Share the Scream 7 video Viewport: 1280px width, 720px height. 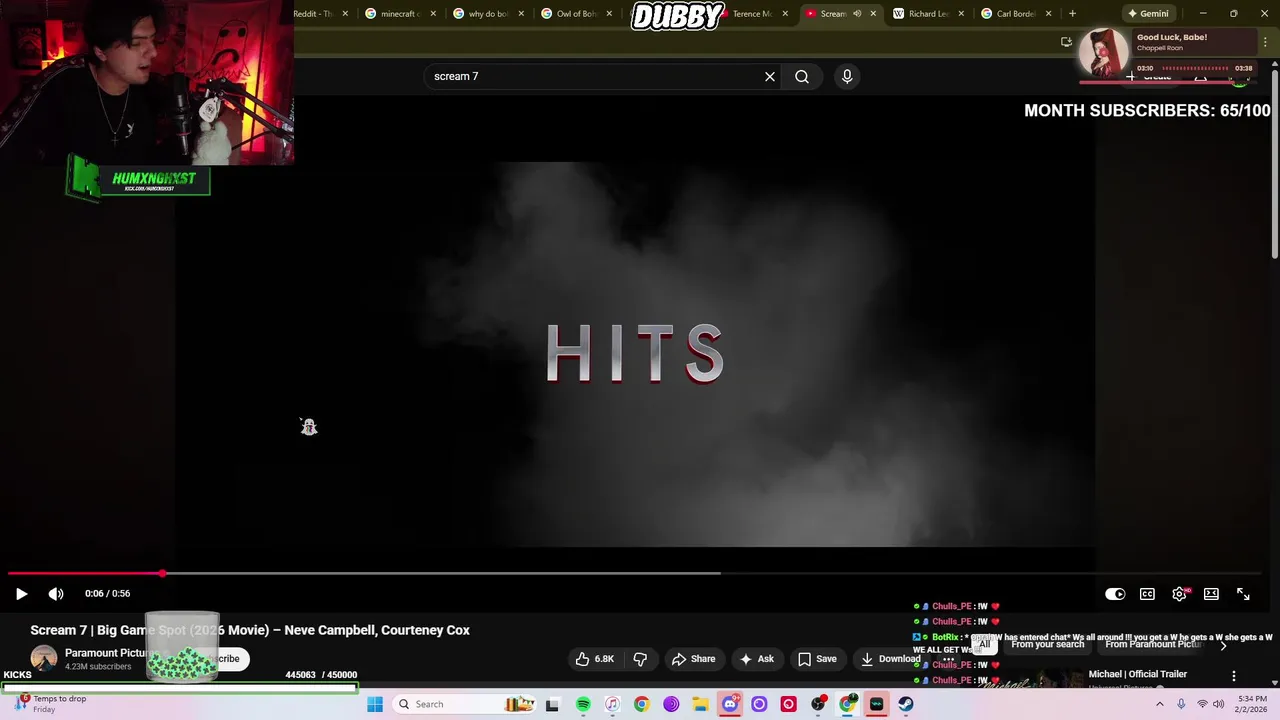pyautogui.click(x=693, y=659)
